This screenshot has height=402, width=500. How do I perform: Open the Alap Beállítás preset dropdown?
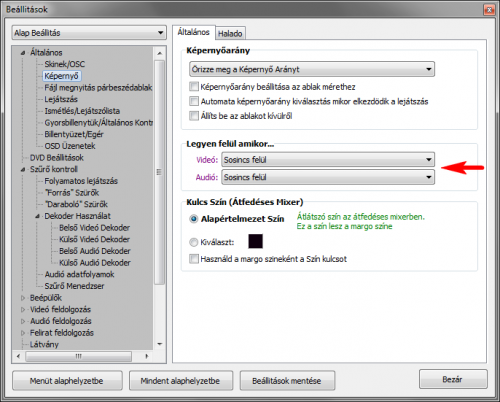point(89,33)
